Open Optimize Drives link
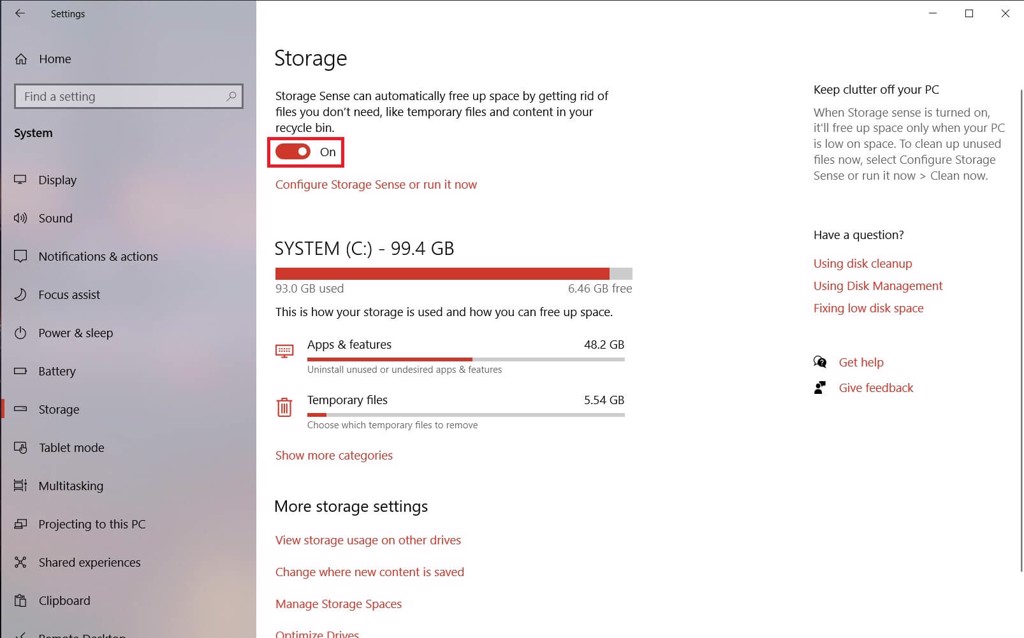 click(317, 633)
